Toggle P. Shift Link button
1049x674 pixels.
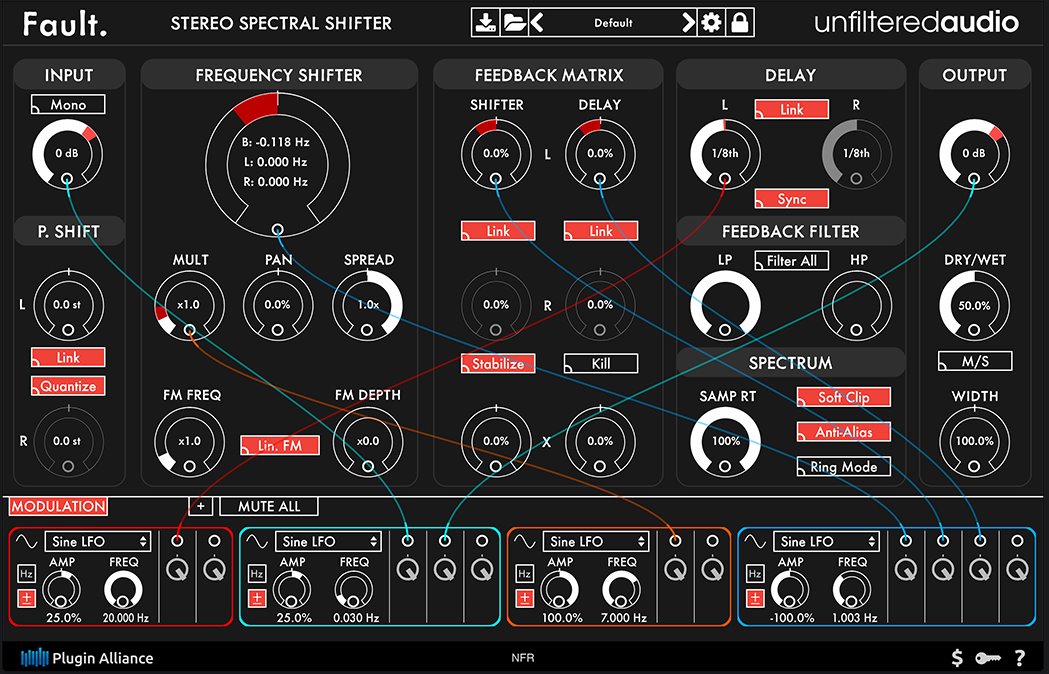click(68, 357)
